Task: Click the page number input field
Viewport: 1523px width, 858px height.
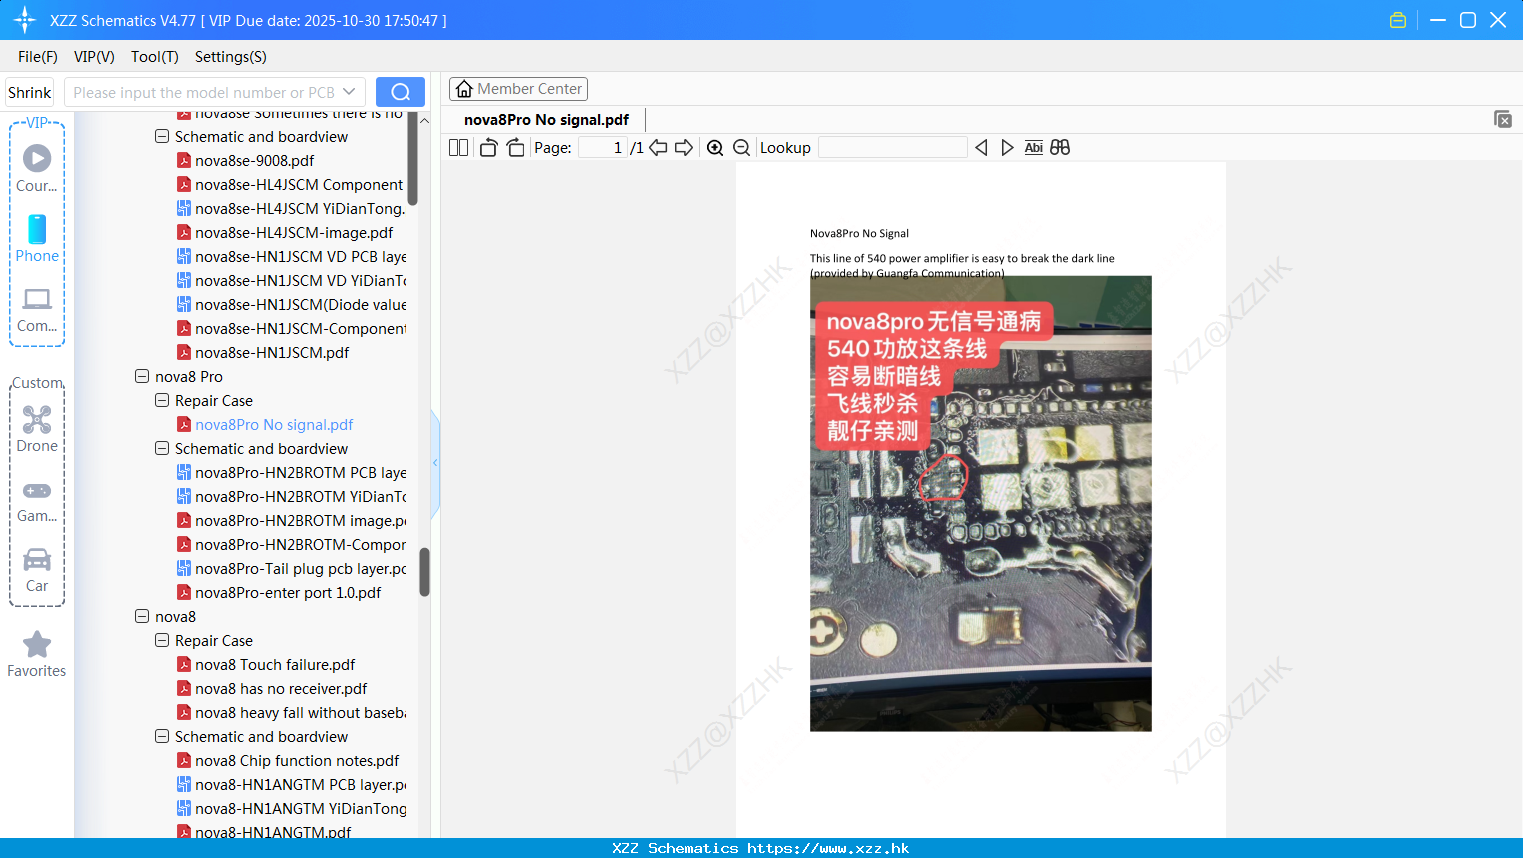Action: point(603,148)
